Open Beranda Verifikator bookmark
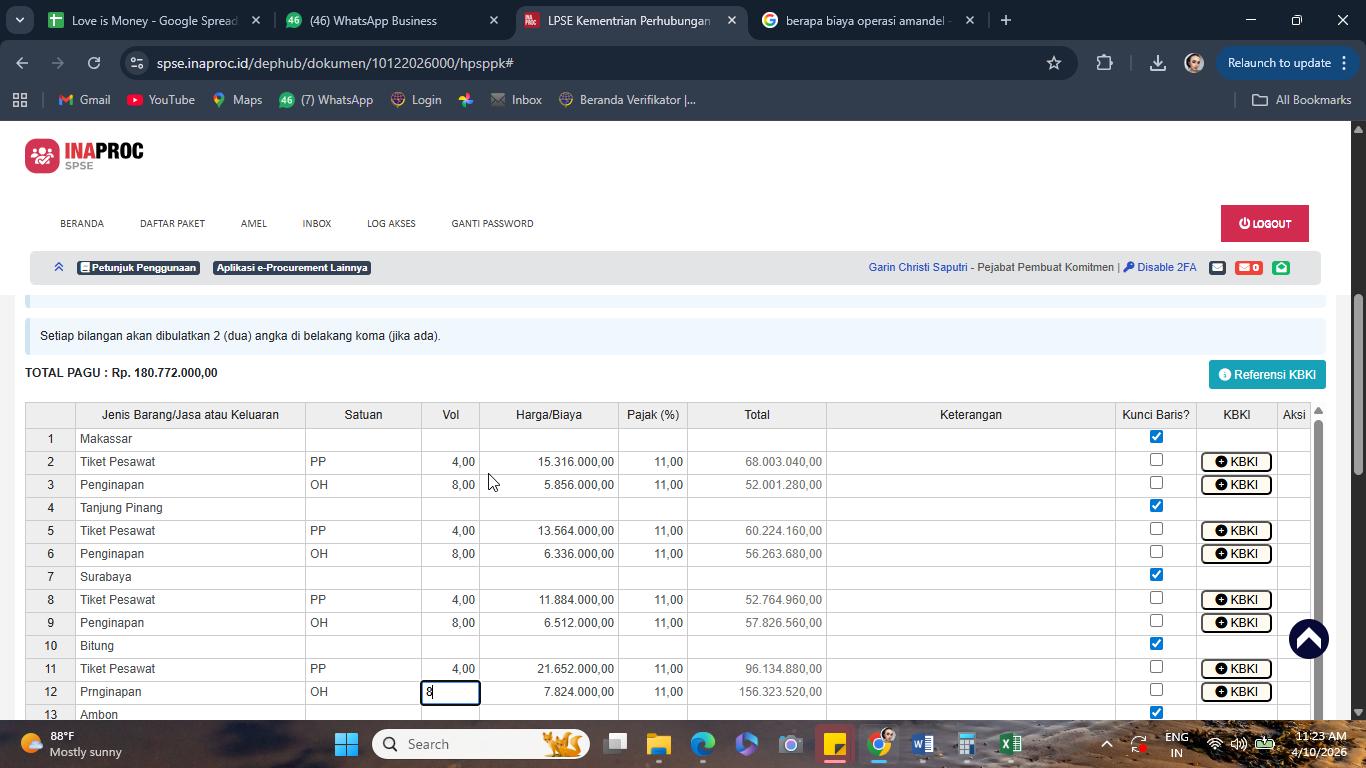Image resolution: width=1366 pixels, height=768 pixels. (627, 100)
